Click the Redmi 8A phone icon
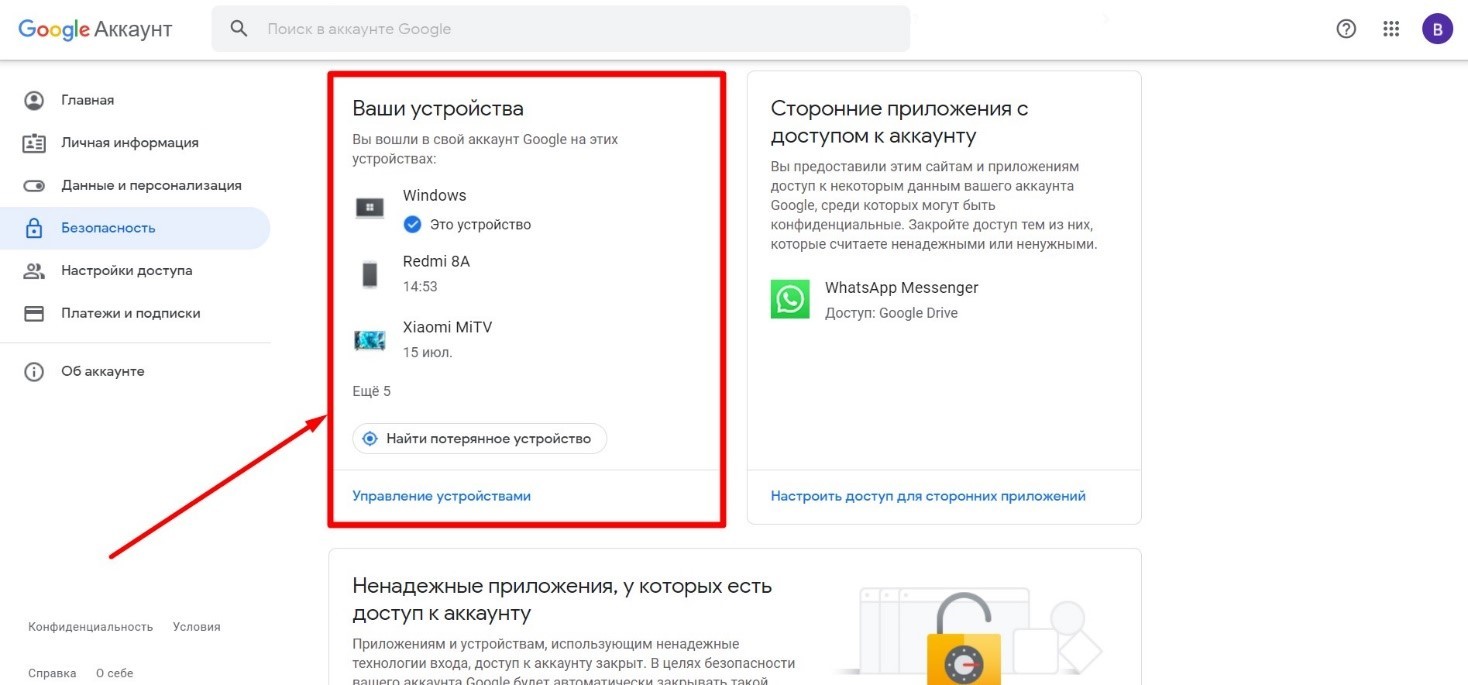 [370, 274]
